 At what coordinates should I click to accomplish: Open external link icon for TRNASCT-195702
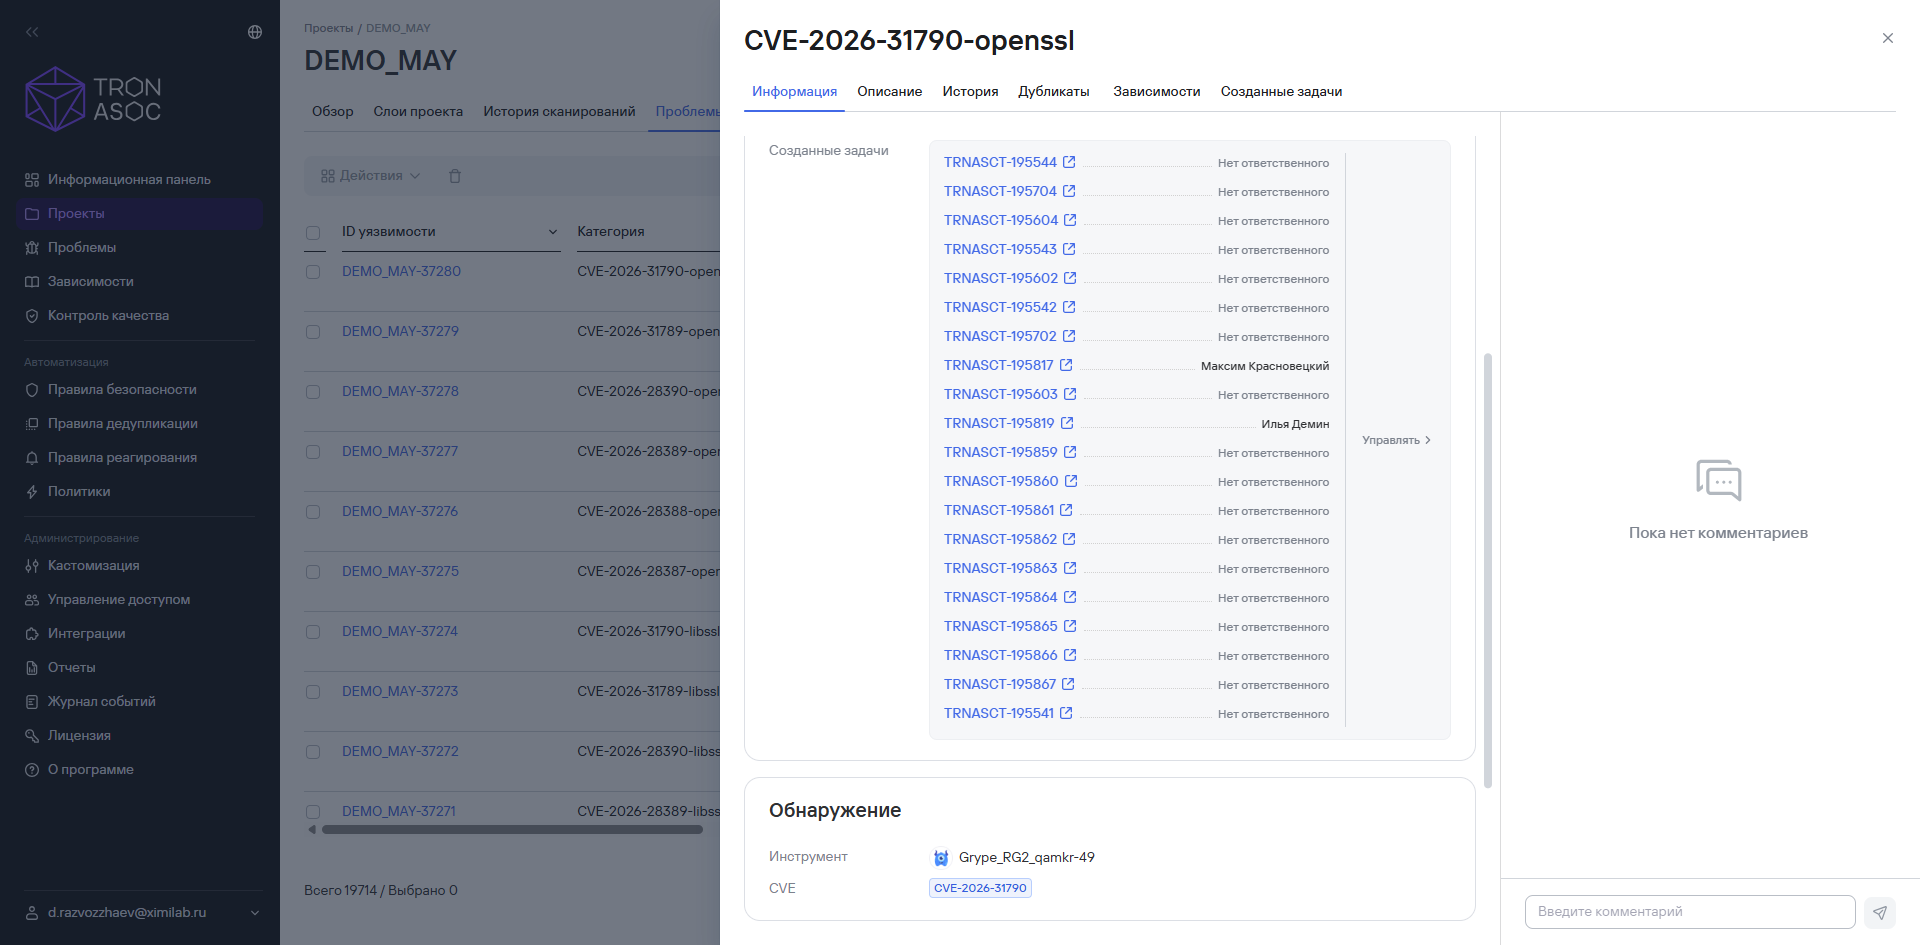tap(1069, 336)
